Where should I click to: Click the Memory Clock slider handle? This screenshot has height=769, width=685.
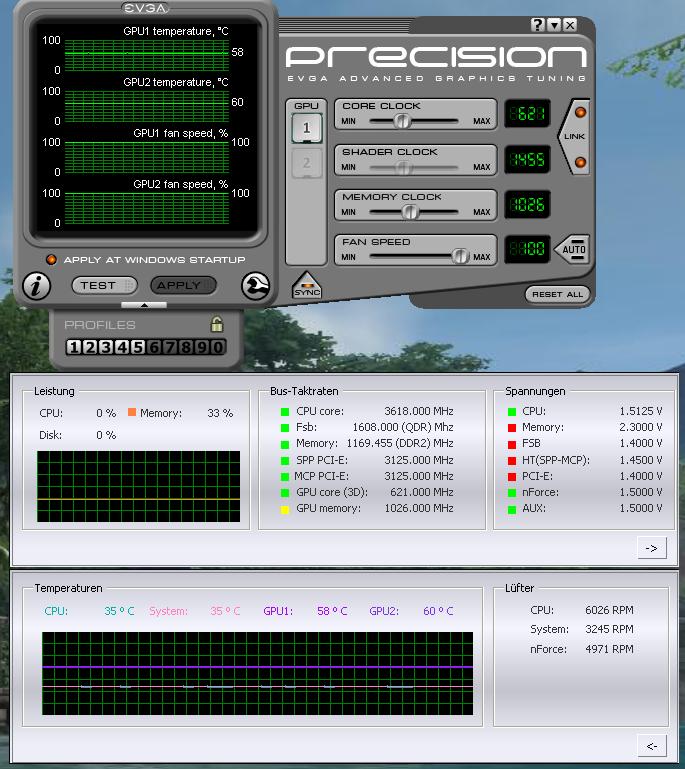[410, 212]
